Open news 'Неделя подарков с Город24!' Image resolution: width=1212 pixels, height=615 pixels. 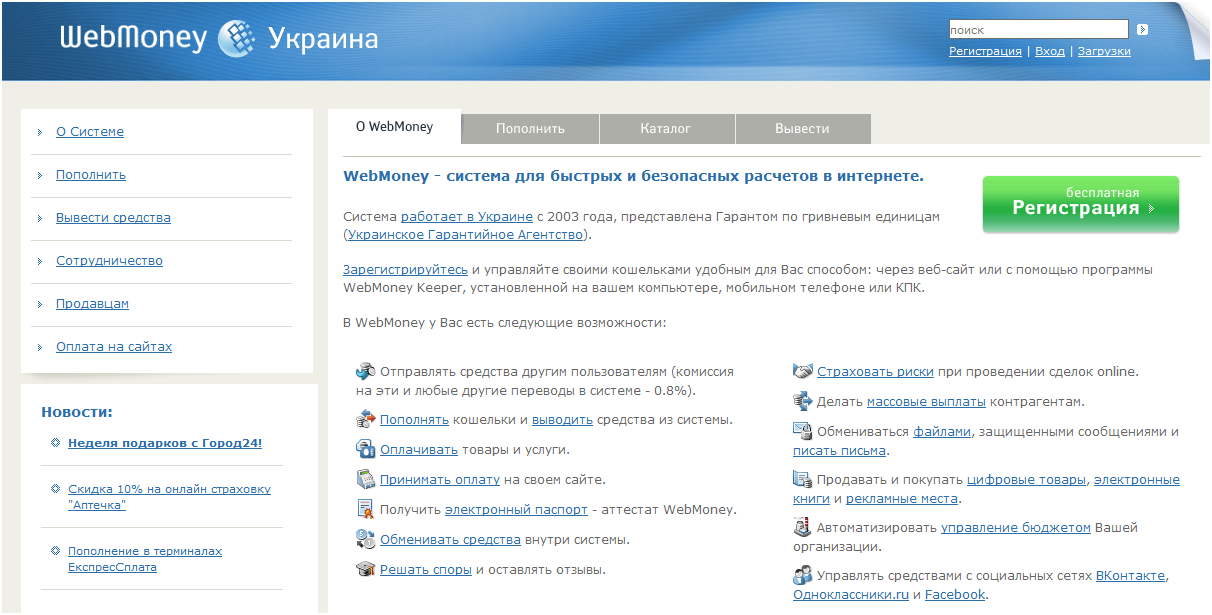[x=165, y=443]
